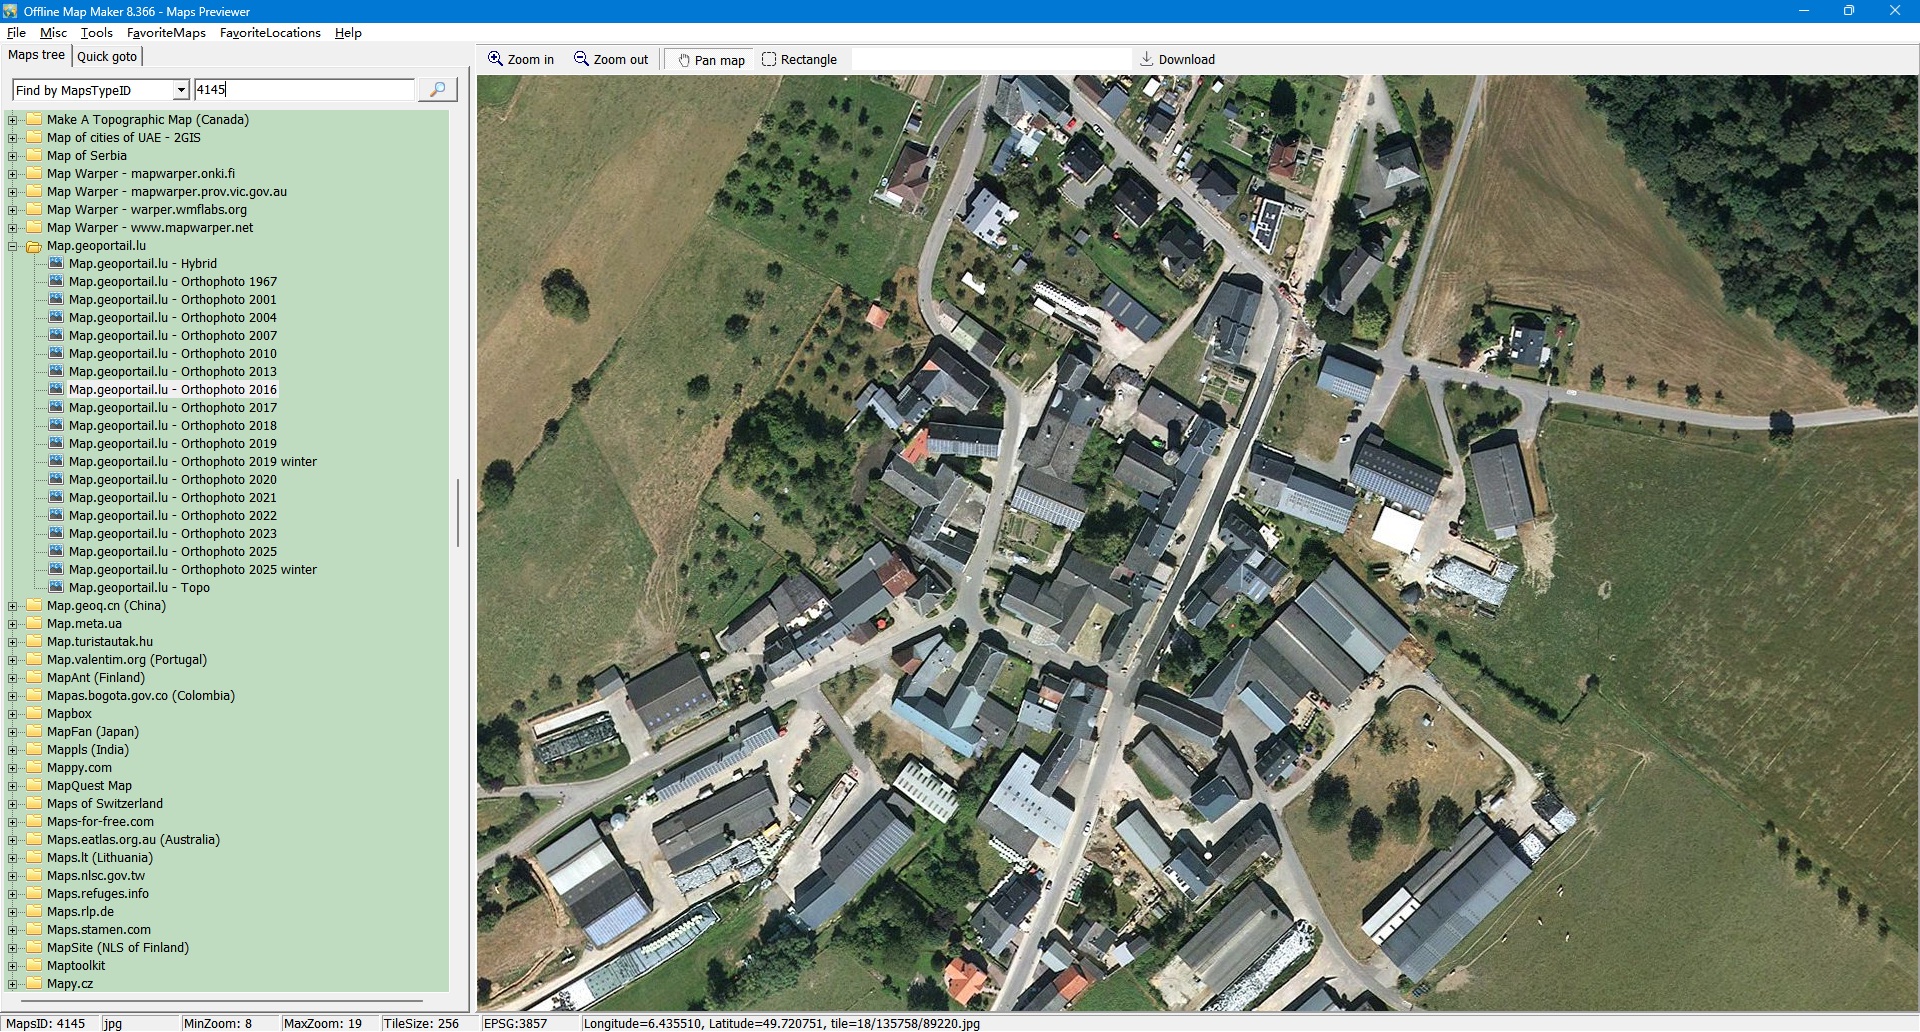Viewport: 1920px width, 1032px height.
Task: Open the FavoriteLocations menu
Action: tap(270, 33)
